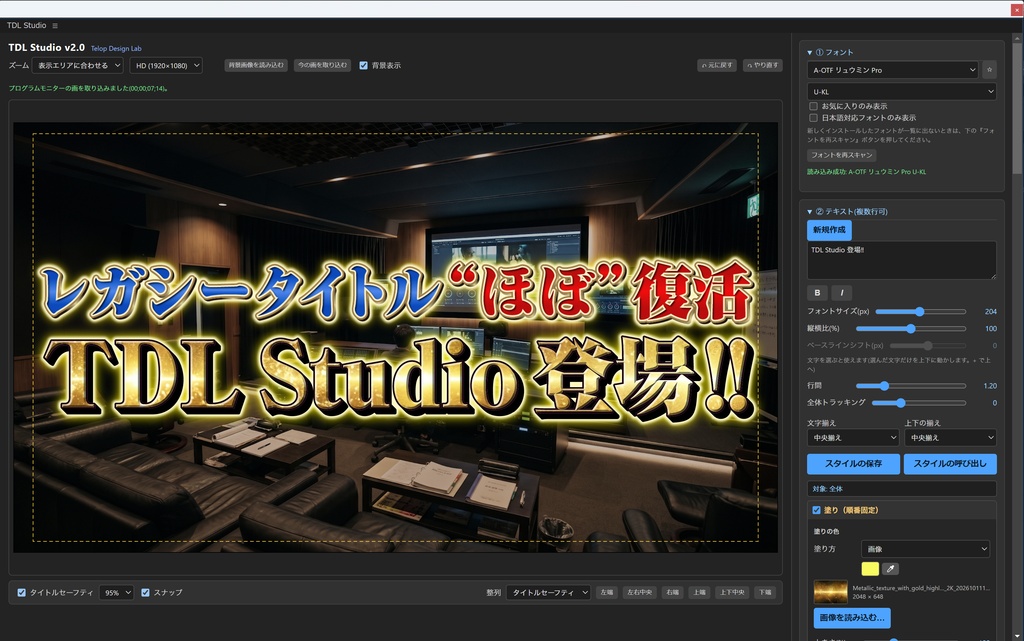This screenshot has height=641, width=1024.
Task: Toggle bold with the B button
Action: point(817,293)
